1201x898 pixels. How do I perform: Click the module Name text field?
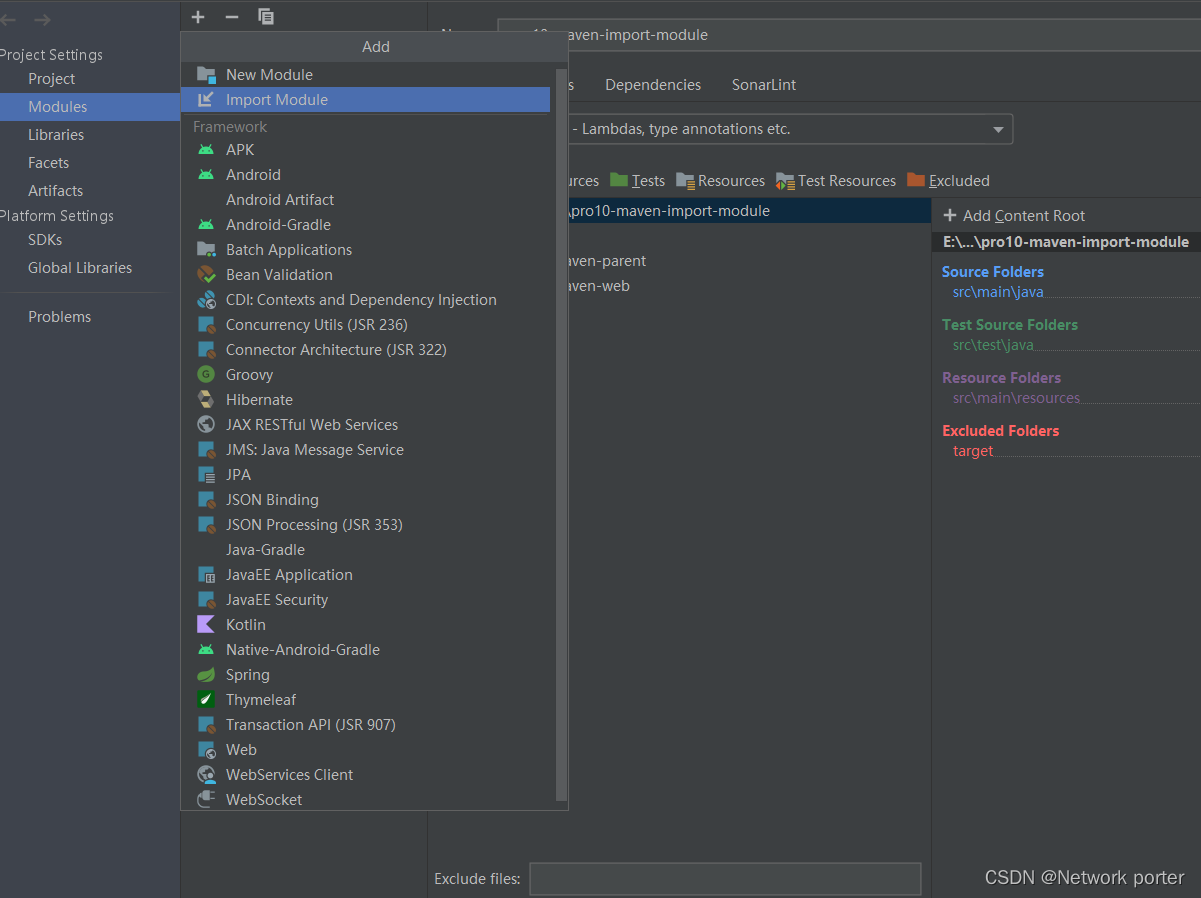[x=849, y=35]
